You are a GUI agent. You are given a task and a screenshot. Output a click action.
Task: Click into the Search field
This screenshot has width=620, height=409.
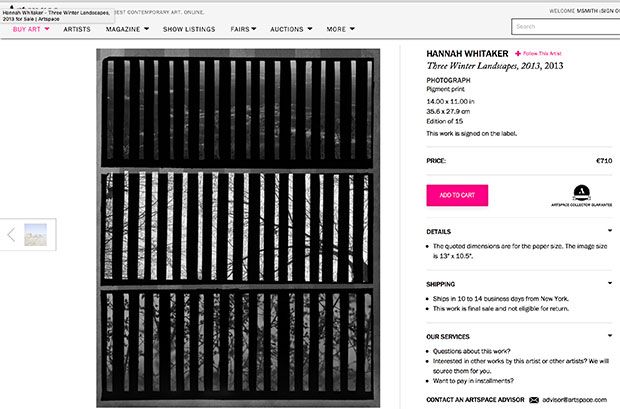coord(565,27)
